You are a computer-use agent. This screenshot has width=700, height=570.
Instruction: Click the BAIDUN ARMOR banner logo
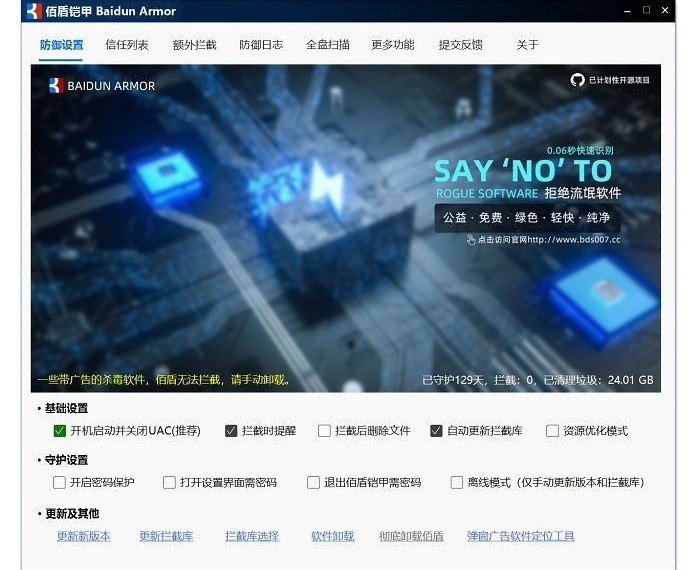102,85
